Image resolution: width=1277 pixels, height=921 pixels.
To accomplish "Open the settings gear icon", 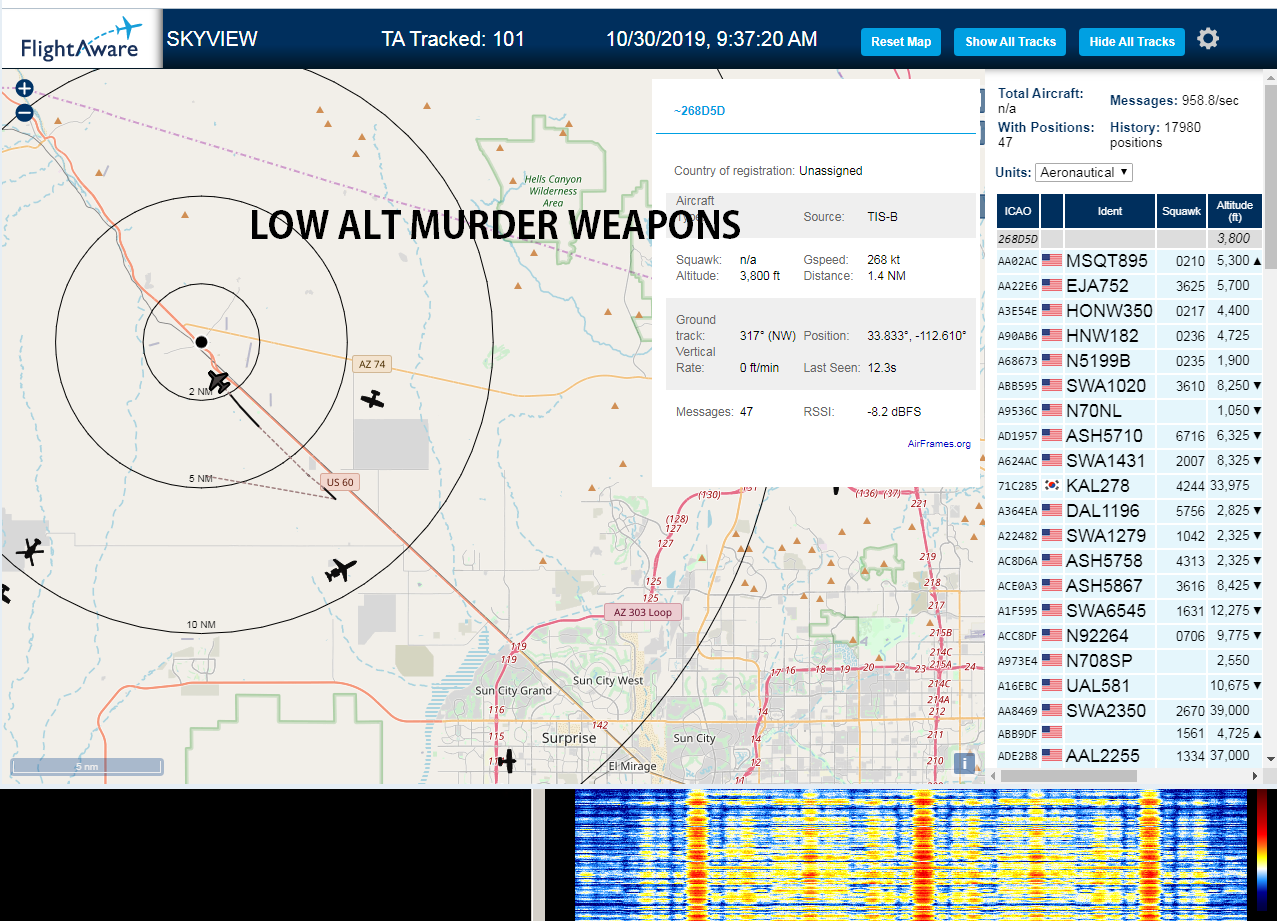I will [1208, 40].
